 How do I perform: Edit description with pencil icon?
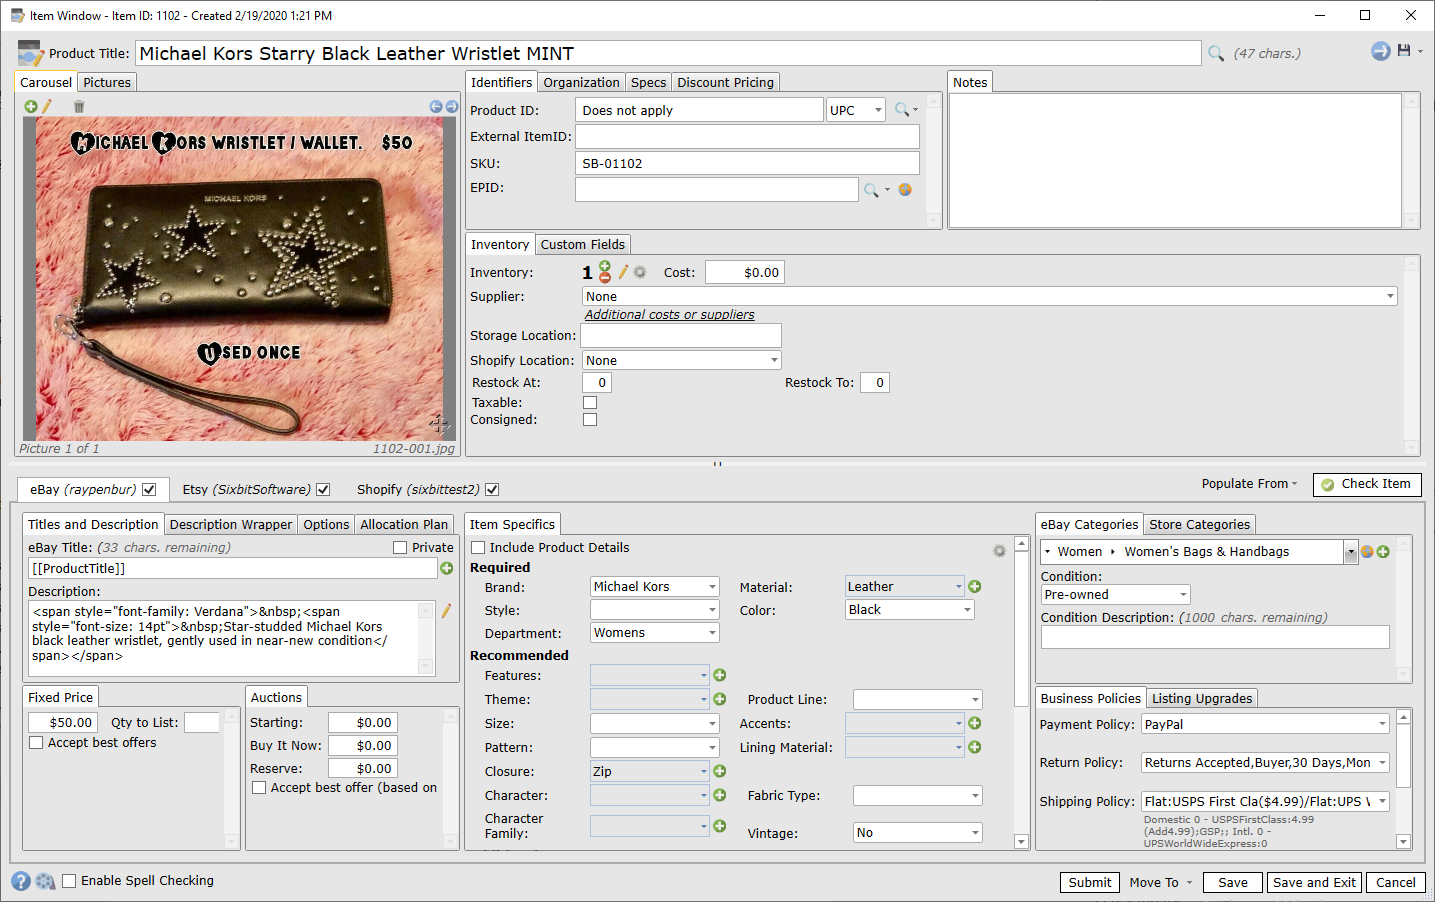click(x=446, y=610)
